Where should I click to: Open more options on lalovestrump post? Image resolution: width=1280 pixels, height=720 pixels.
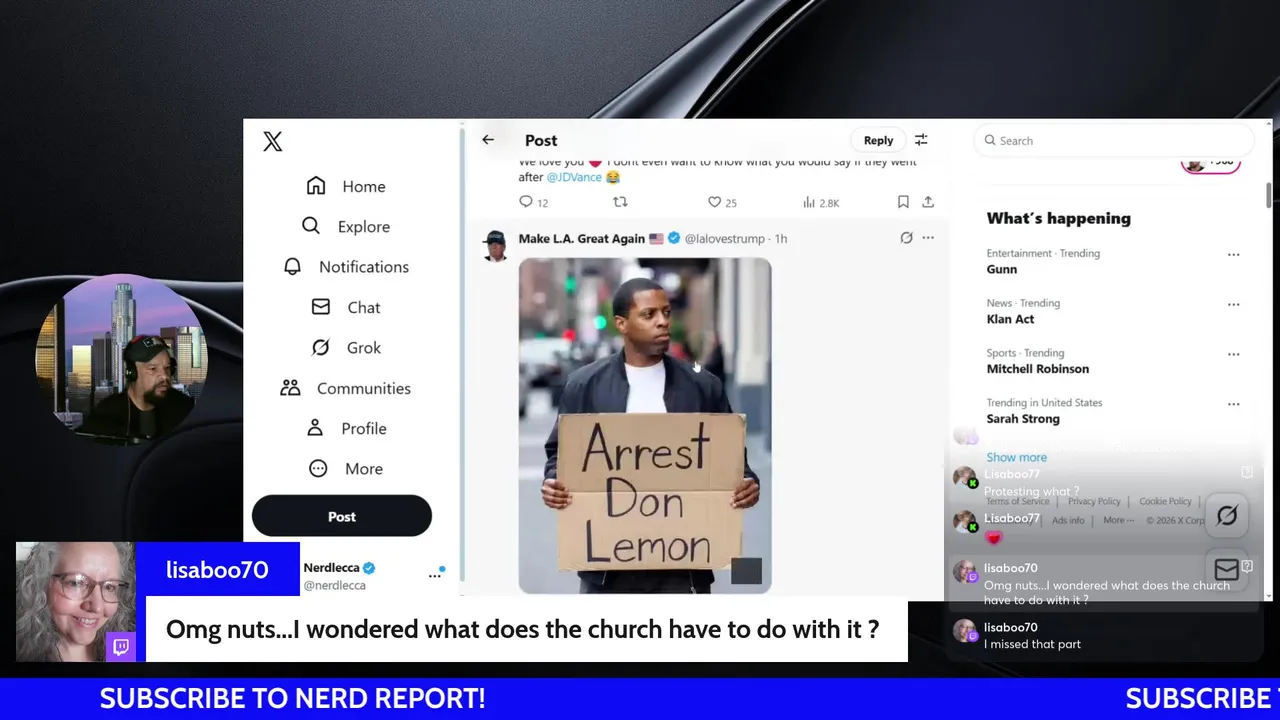click(x=928, y=238)
